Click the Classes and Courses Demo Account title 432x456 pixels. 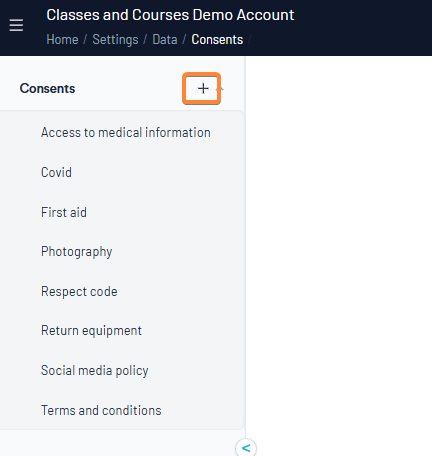(x=170, y=15)
